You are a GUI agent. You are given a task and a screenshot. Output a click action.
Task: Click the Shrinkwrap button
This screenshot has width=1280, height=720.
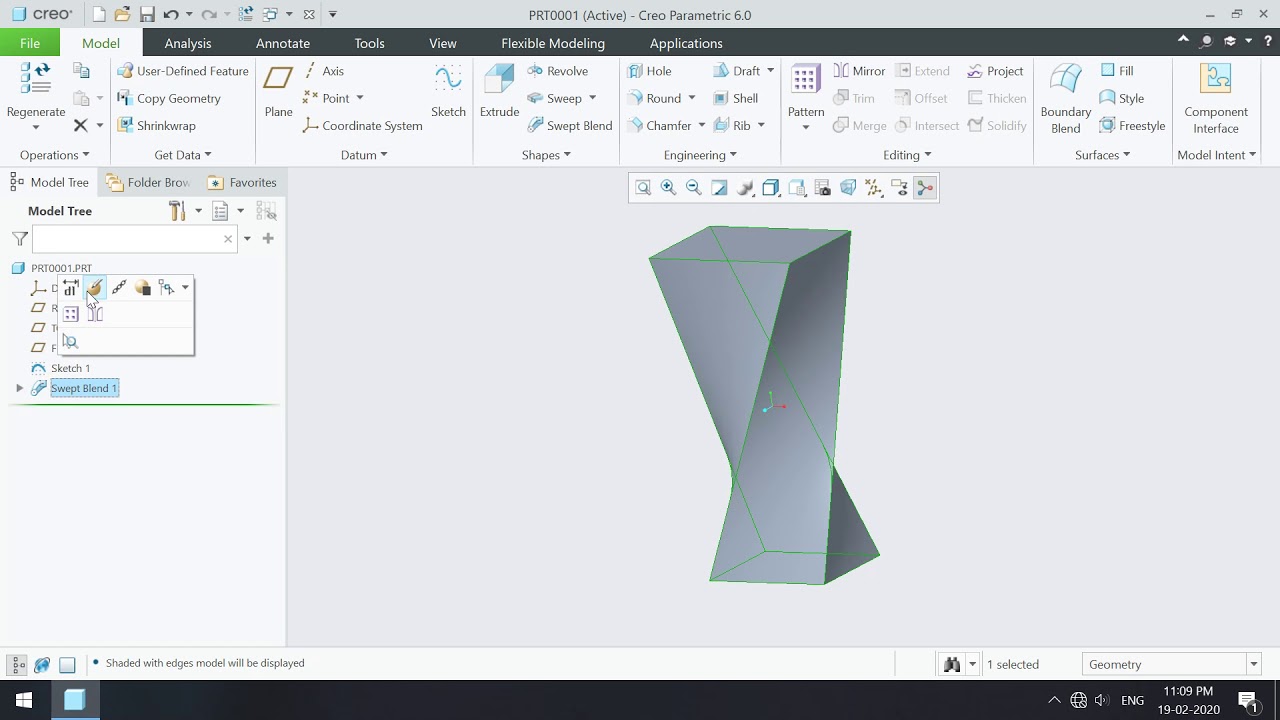157,125
